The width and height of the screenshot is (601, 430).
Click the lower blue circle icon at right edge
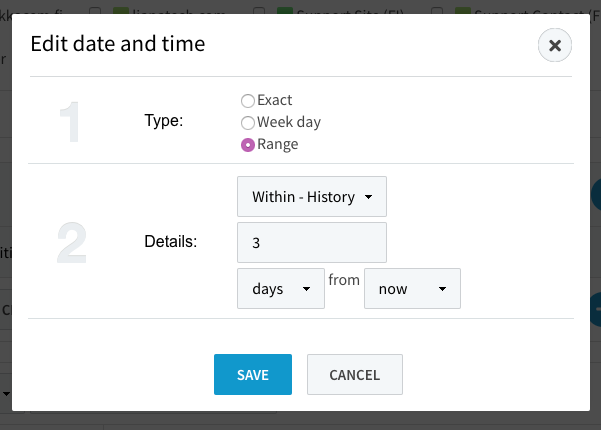597,311
